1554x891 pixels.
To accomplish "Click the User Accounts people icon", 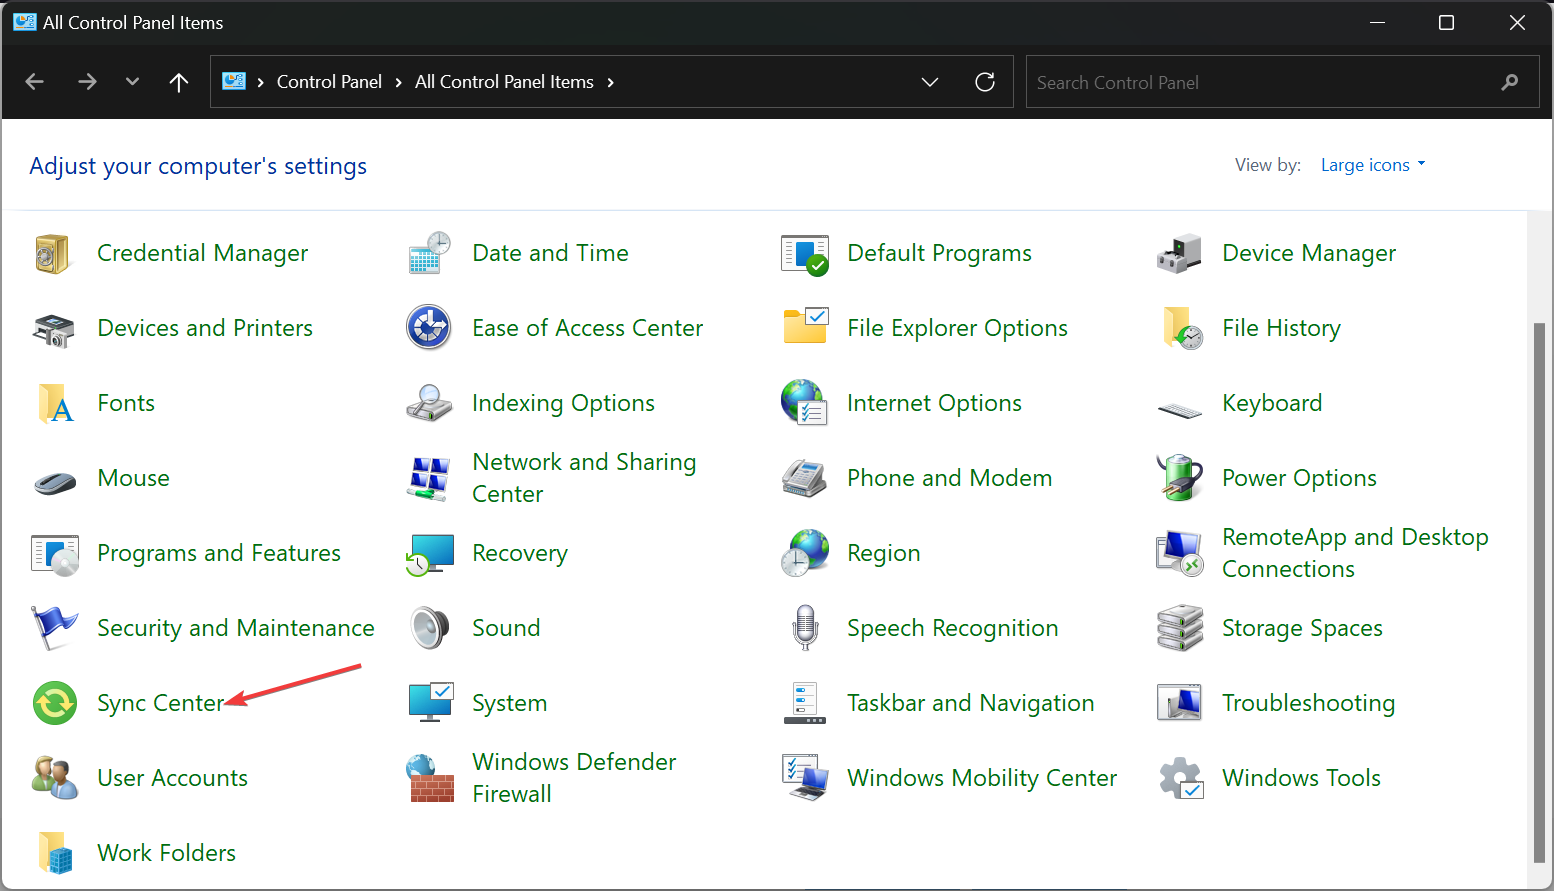I will coord(55,777).
